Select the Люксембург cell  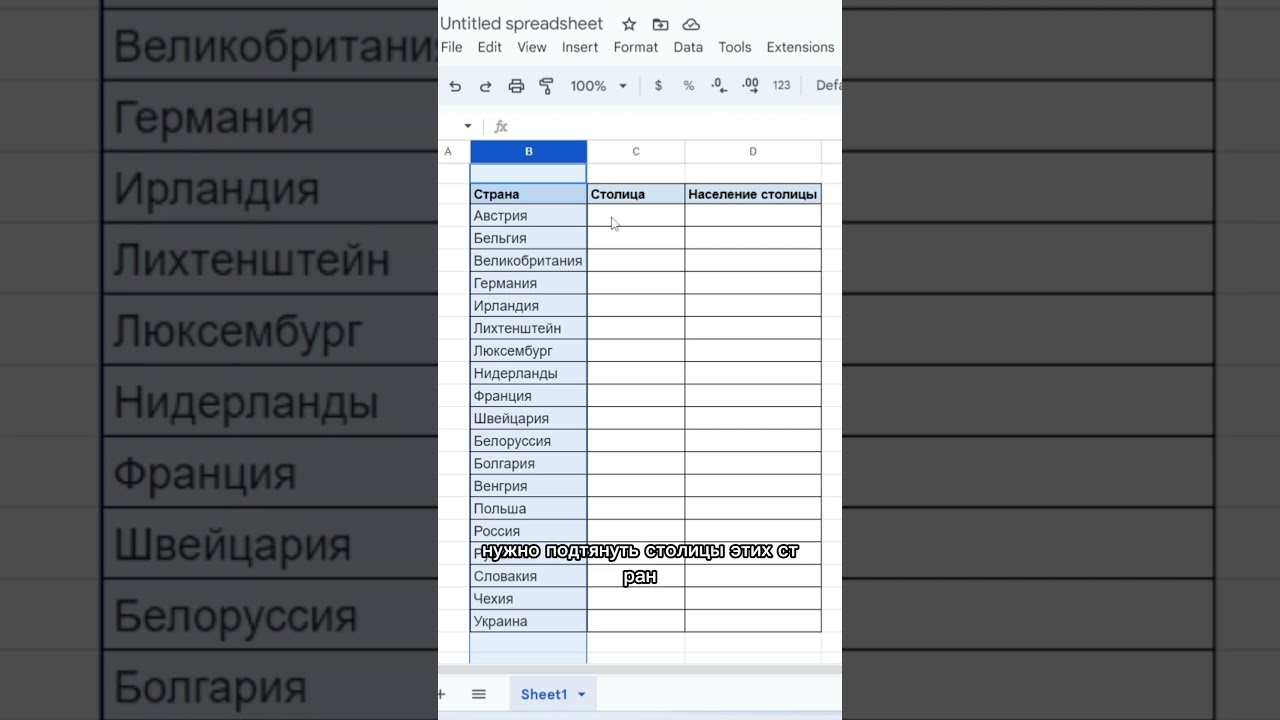528,351
